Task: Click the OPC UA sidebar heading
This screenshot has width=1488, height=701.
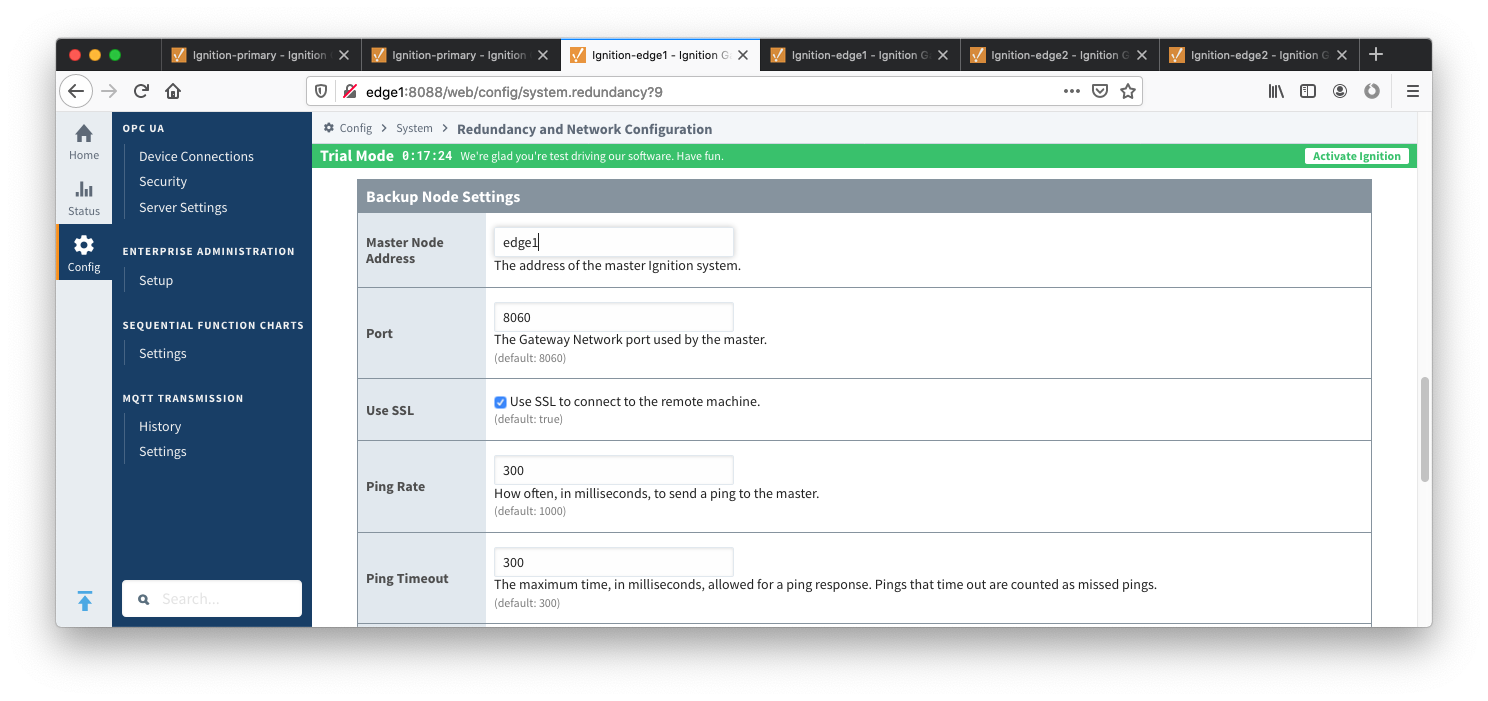Action: point(143,128)
